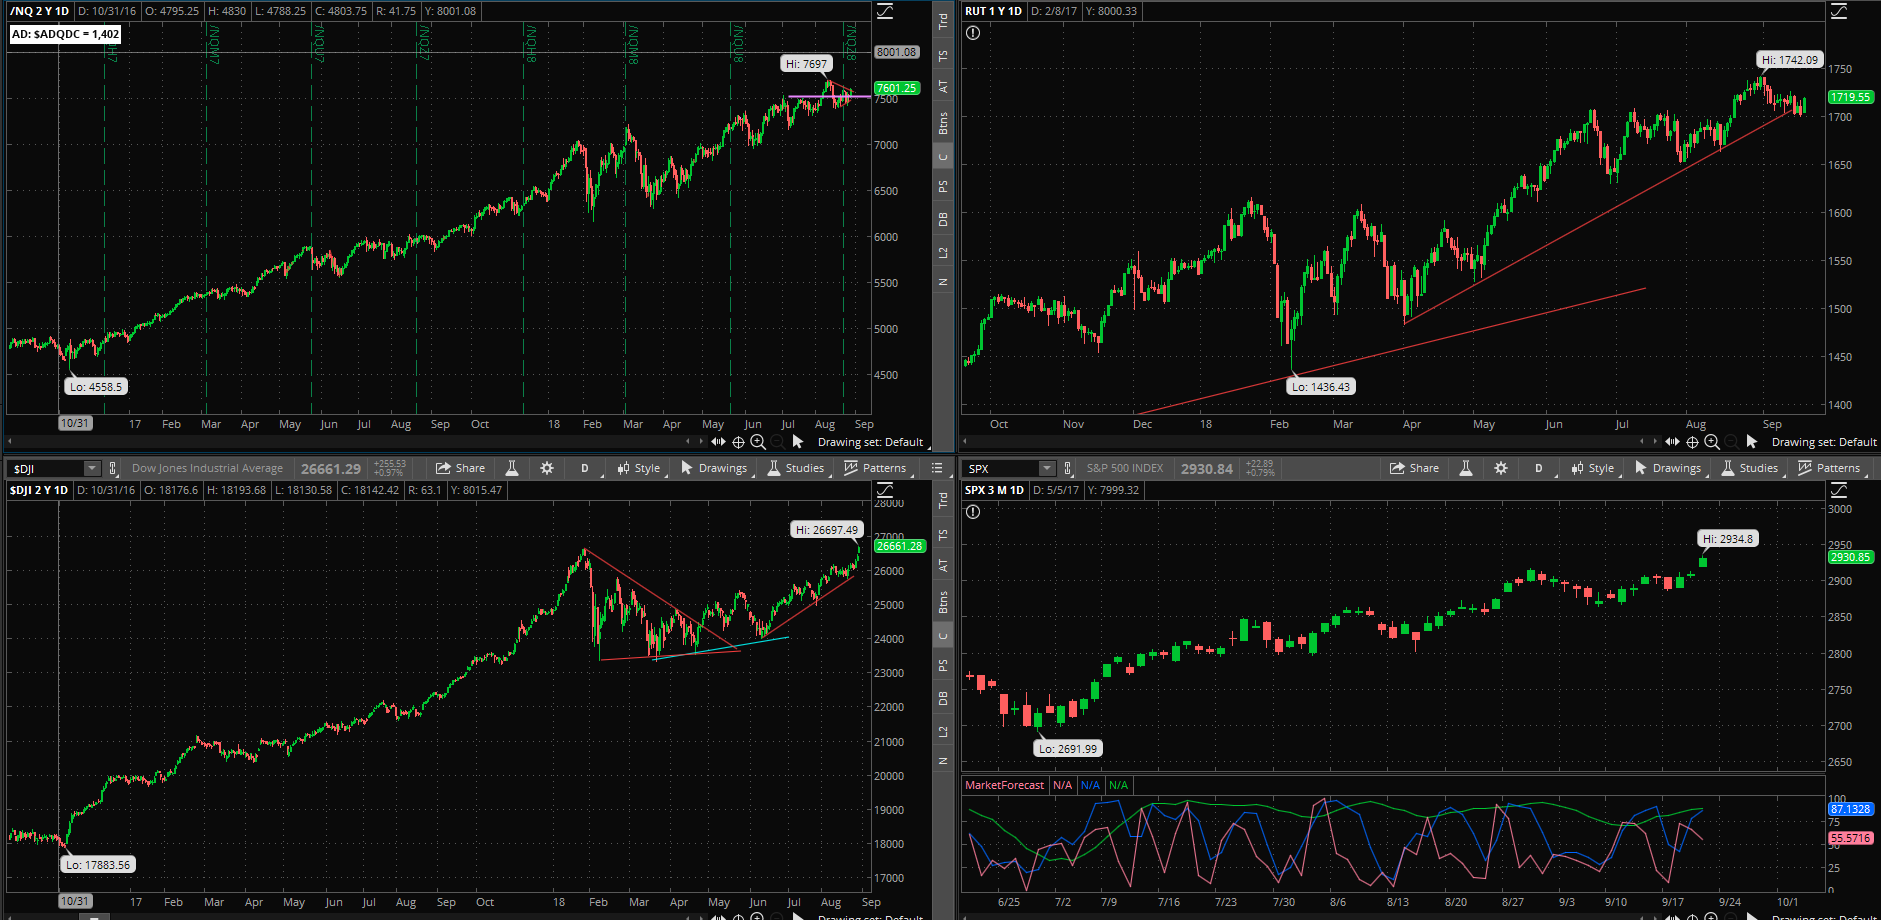Click the Lo: 1436.43 label on the RUT chart
The height and width of the screenshot is (920, 1881).
[x=1320, y=387]
